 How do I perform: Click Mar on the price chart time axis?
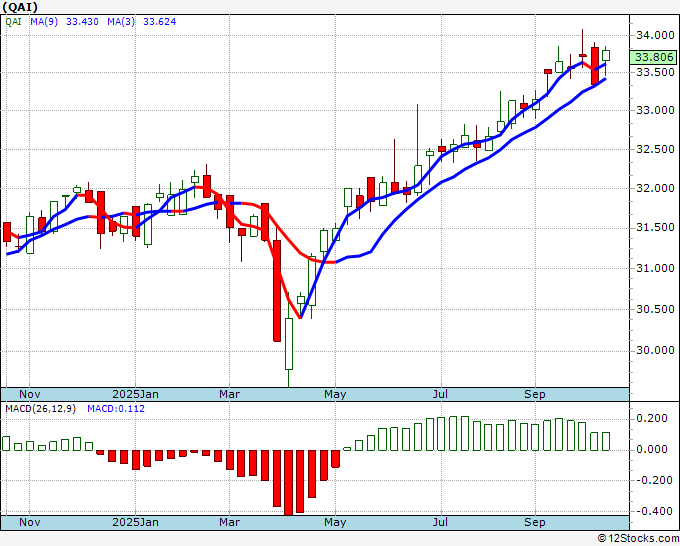[x=229, y=394]
